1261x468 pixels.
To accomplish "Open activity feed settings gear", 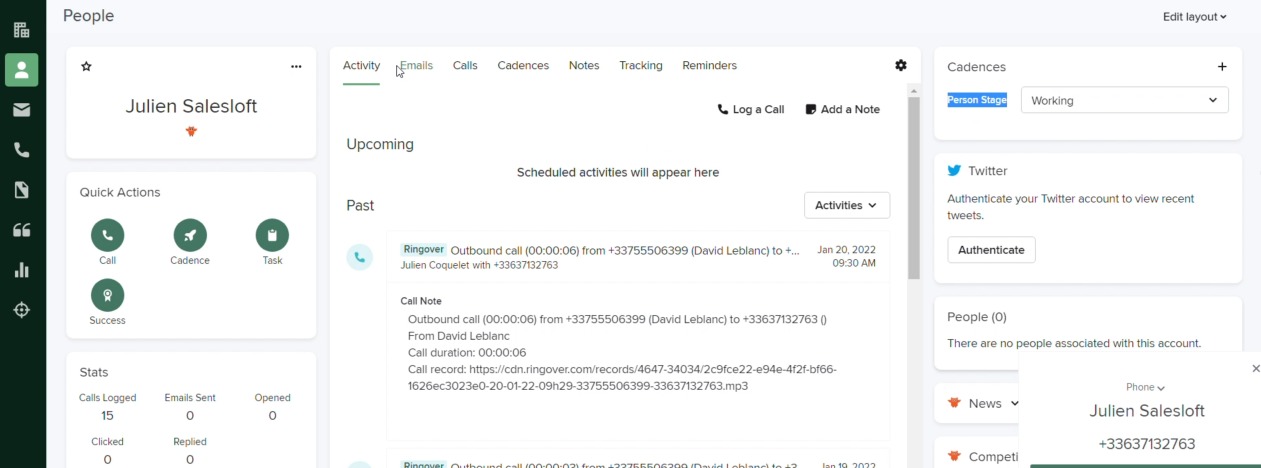I will point(901,65).
